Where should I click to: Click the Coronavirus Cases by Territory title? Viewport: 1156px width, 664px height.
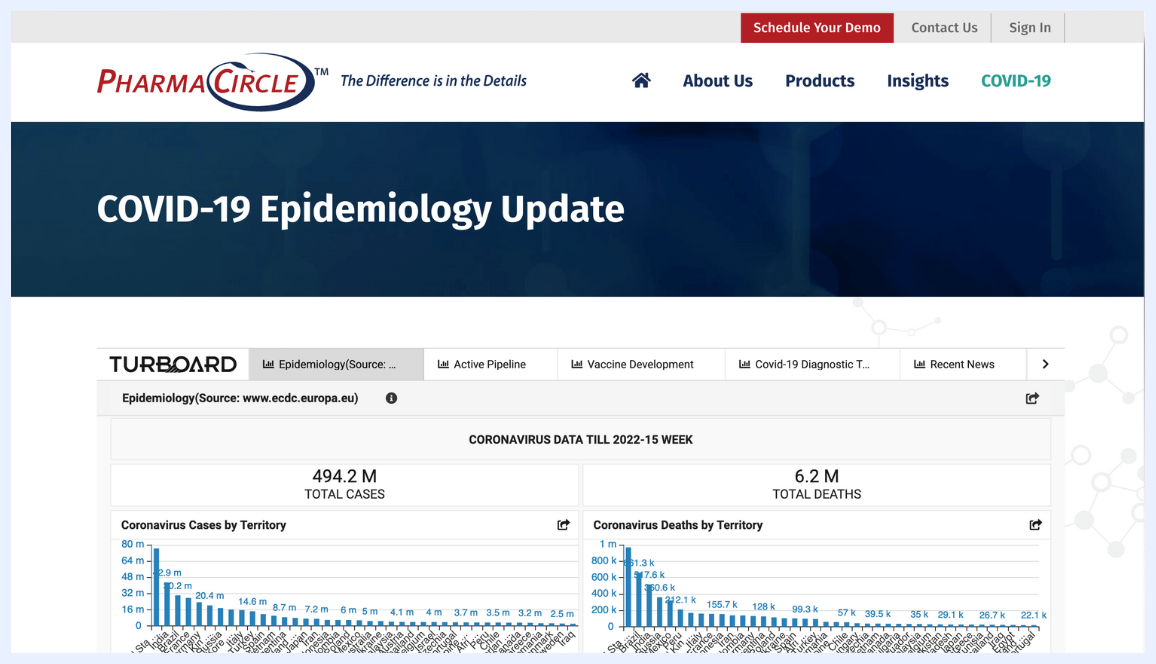[203, 525]
